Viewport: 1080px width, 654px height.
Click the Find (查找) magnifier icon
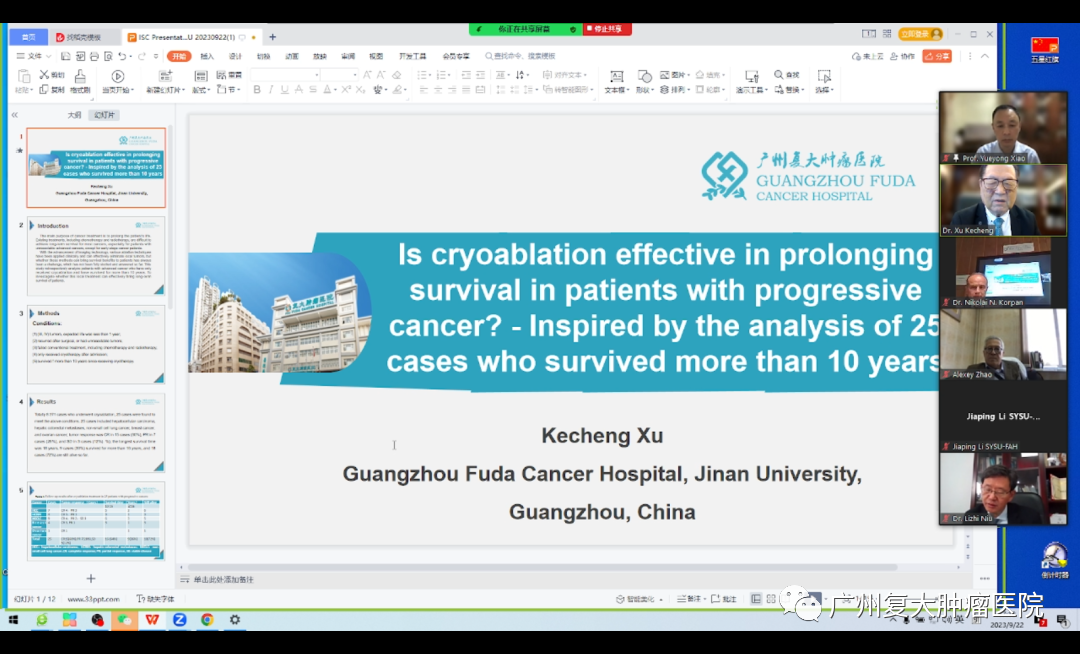coord(777,75)
